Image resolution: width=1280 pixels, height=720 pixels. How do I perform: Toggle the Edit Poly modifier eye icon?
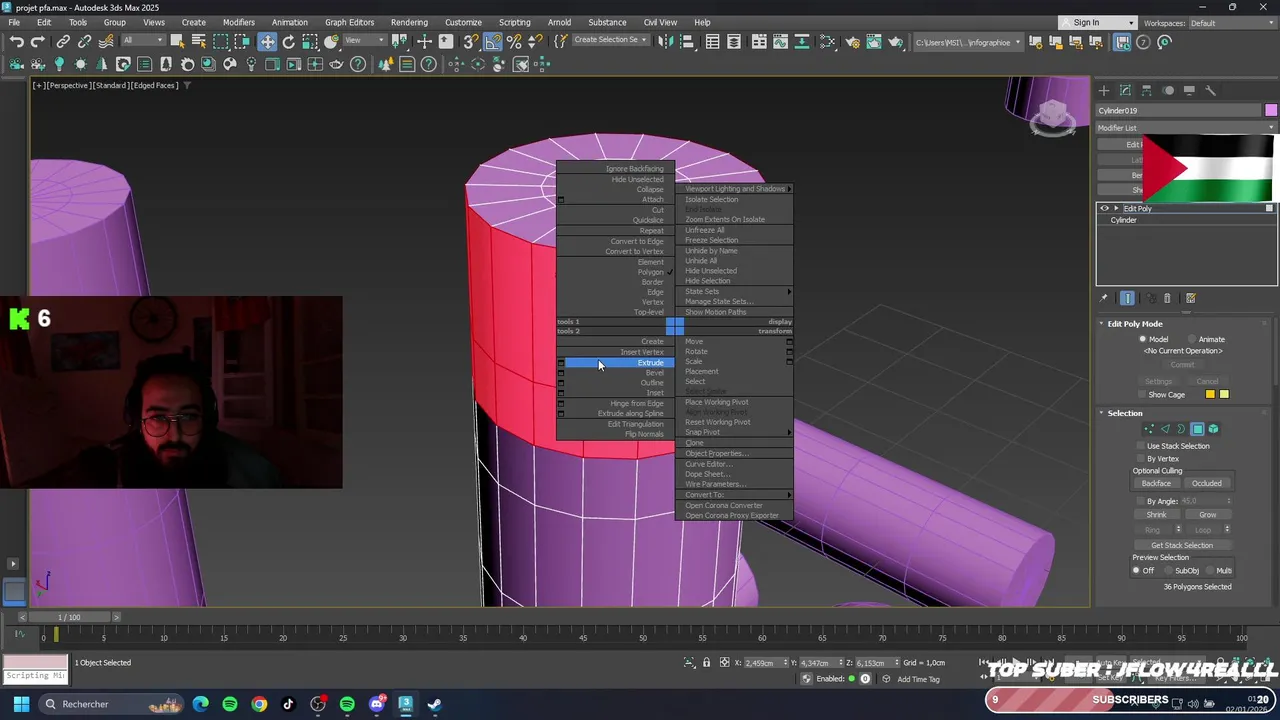pyautogui.click(x=1104, y=208)
